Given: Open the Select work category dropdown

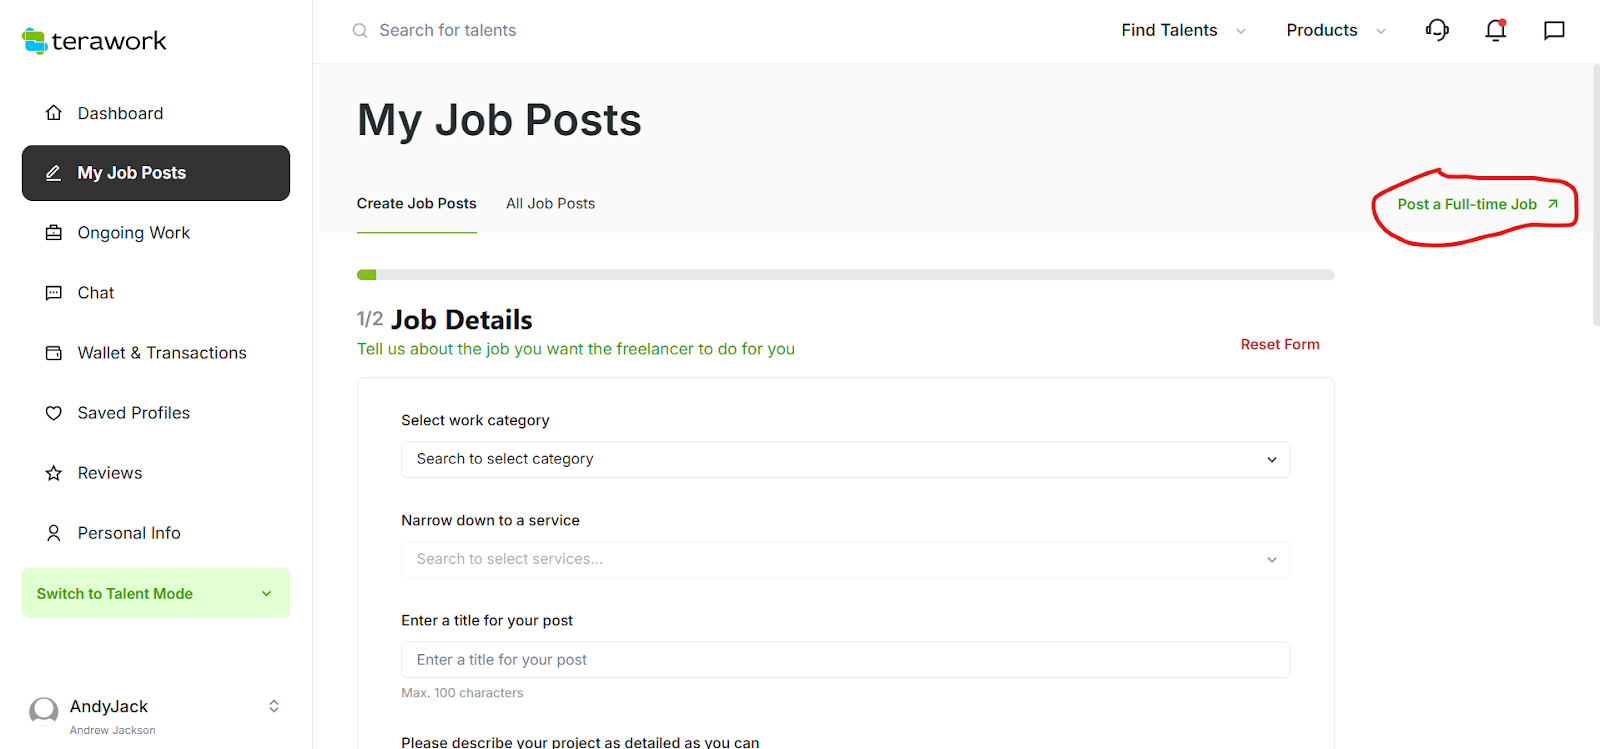Looking at the screenshot, I should [845, 459].
